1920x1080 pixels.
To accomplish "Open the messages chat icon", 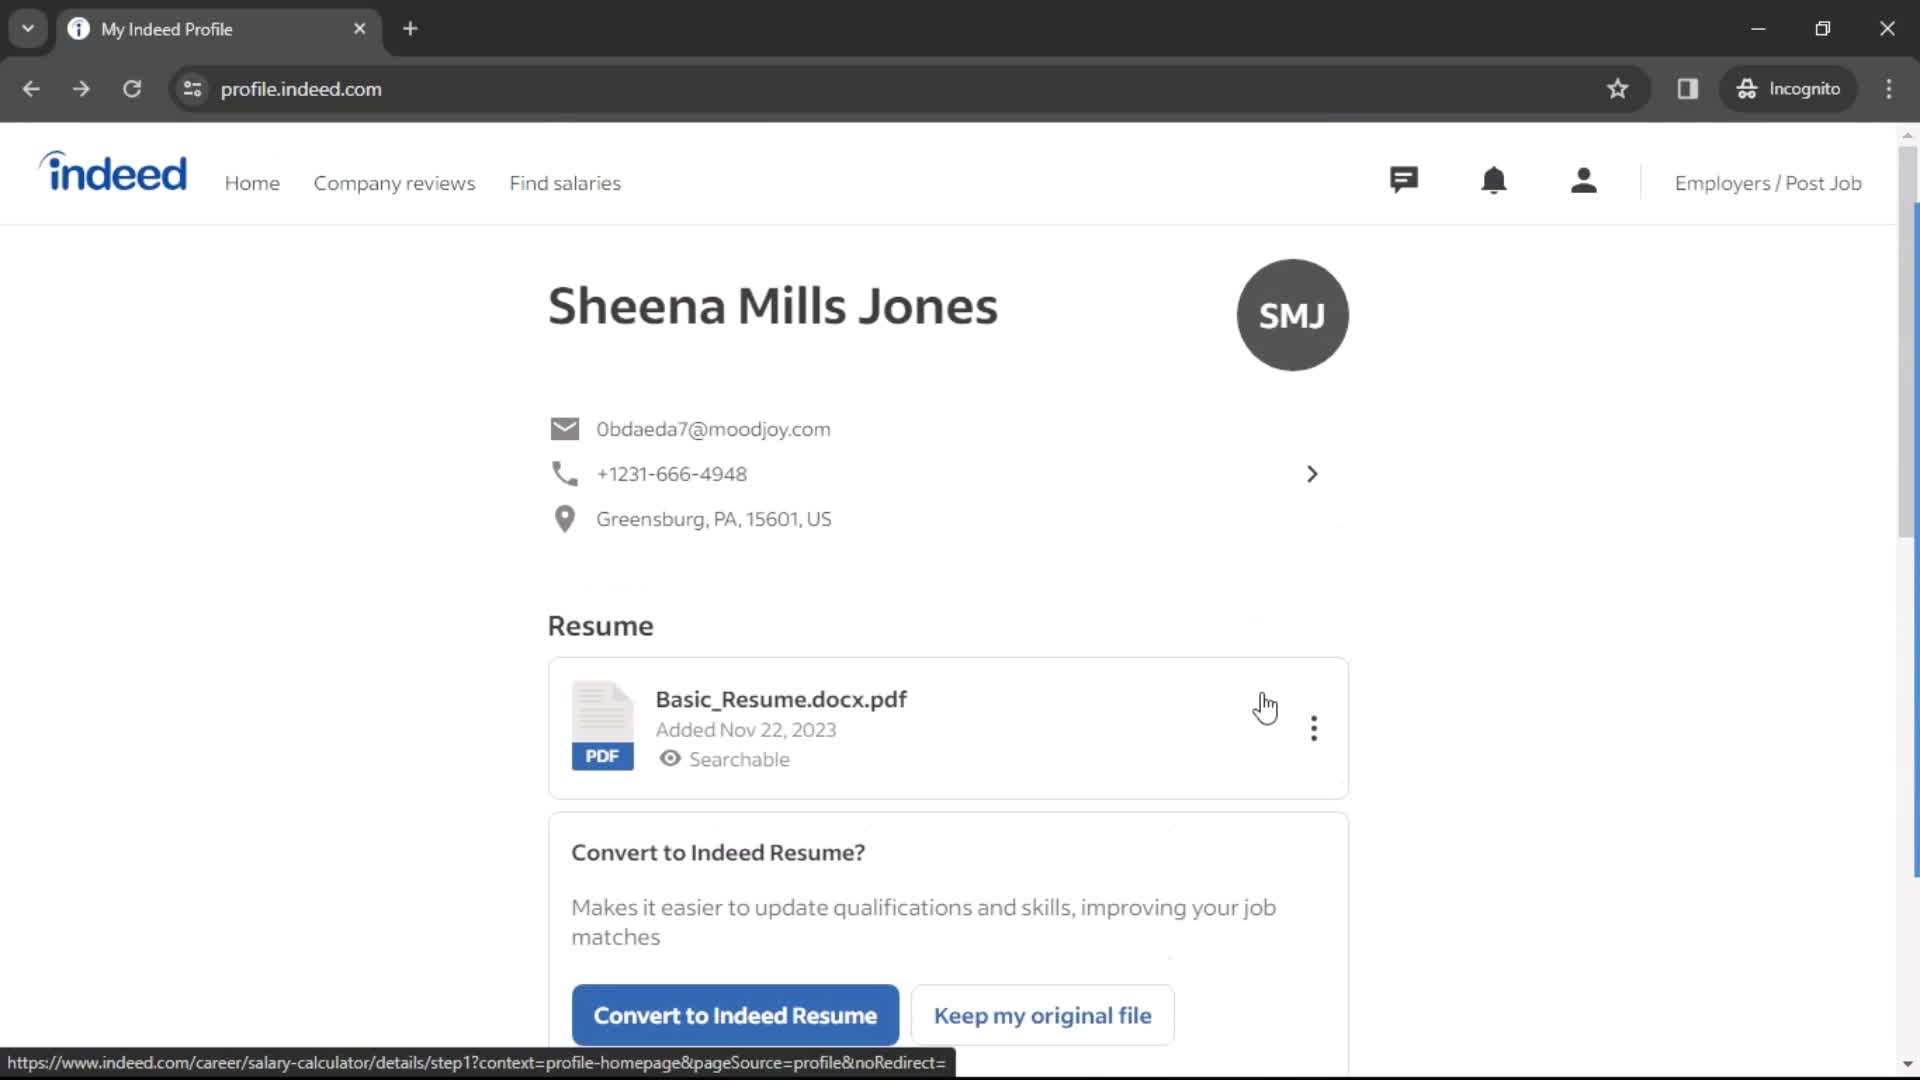I will tap(1403, 181).
